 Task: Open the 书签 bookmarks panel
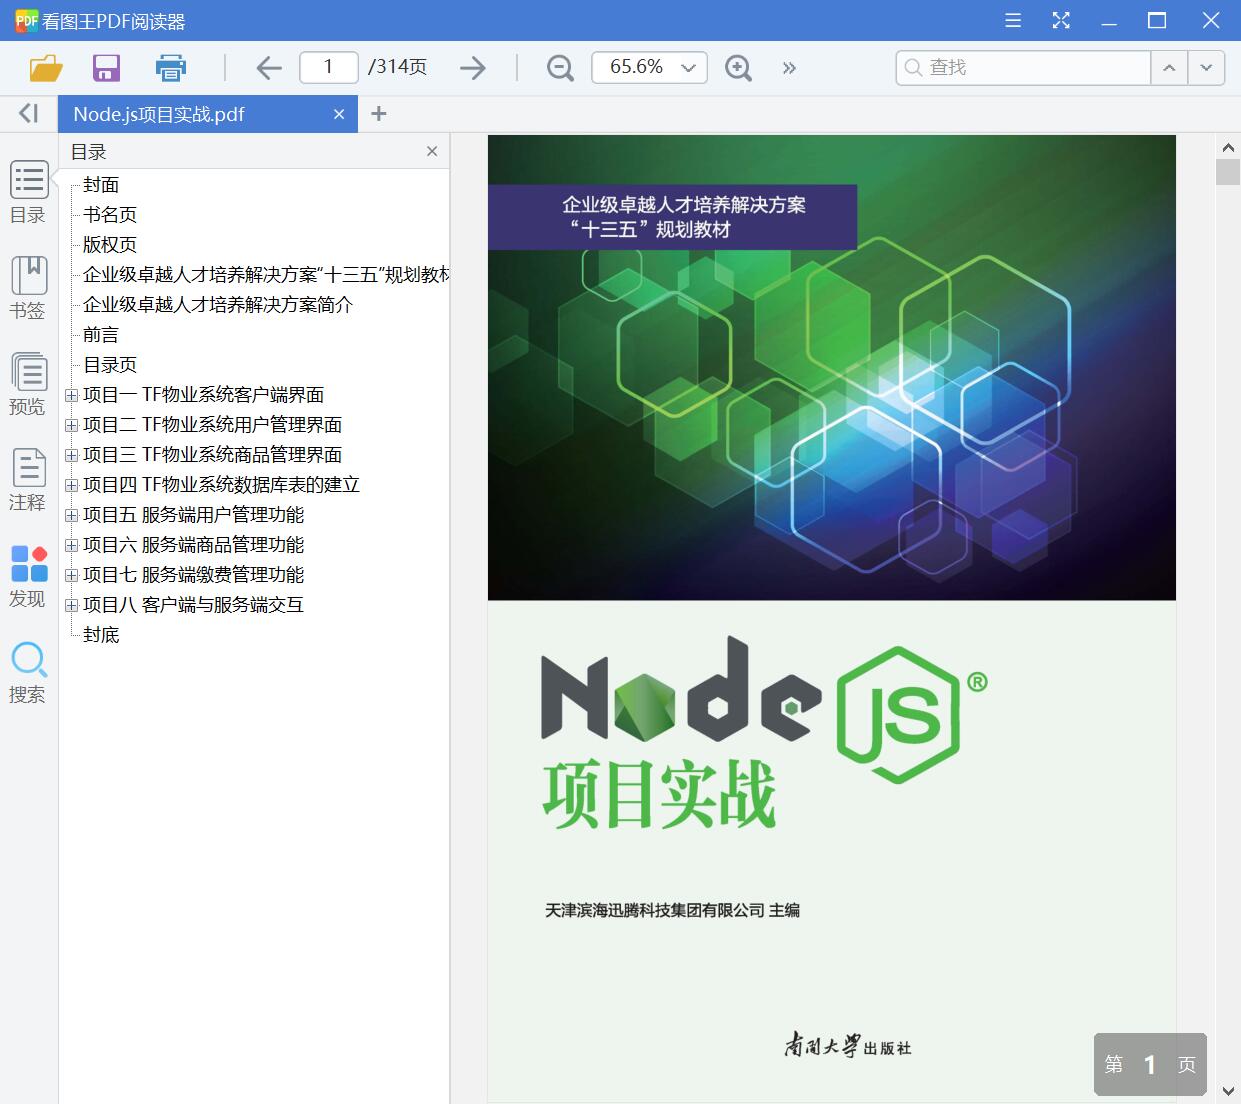click(29, 288)
